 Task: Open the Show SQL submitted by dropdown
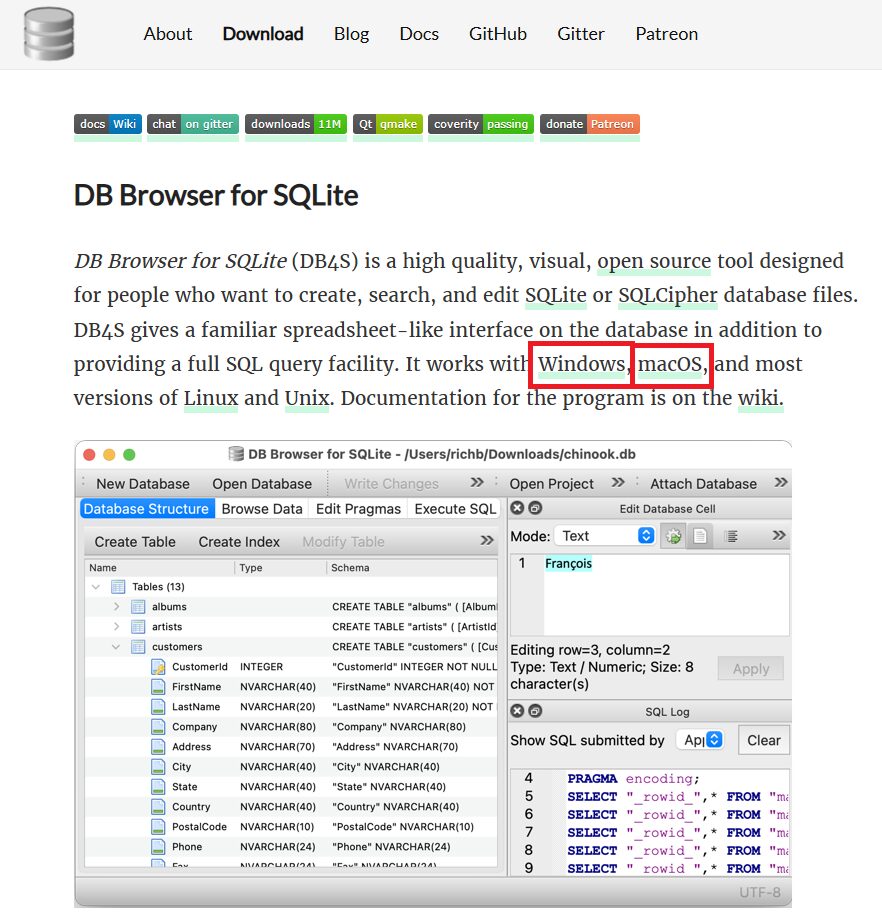[x=701, y=740]
